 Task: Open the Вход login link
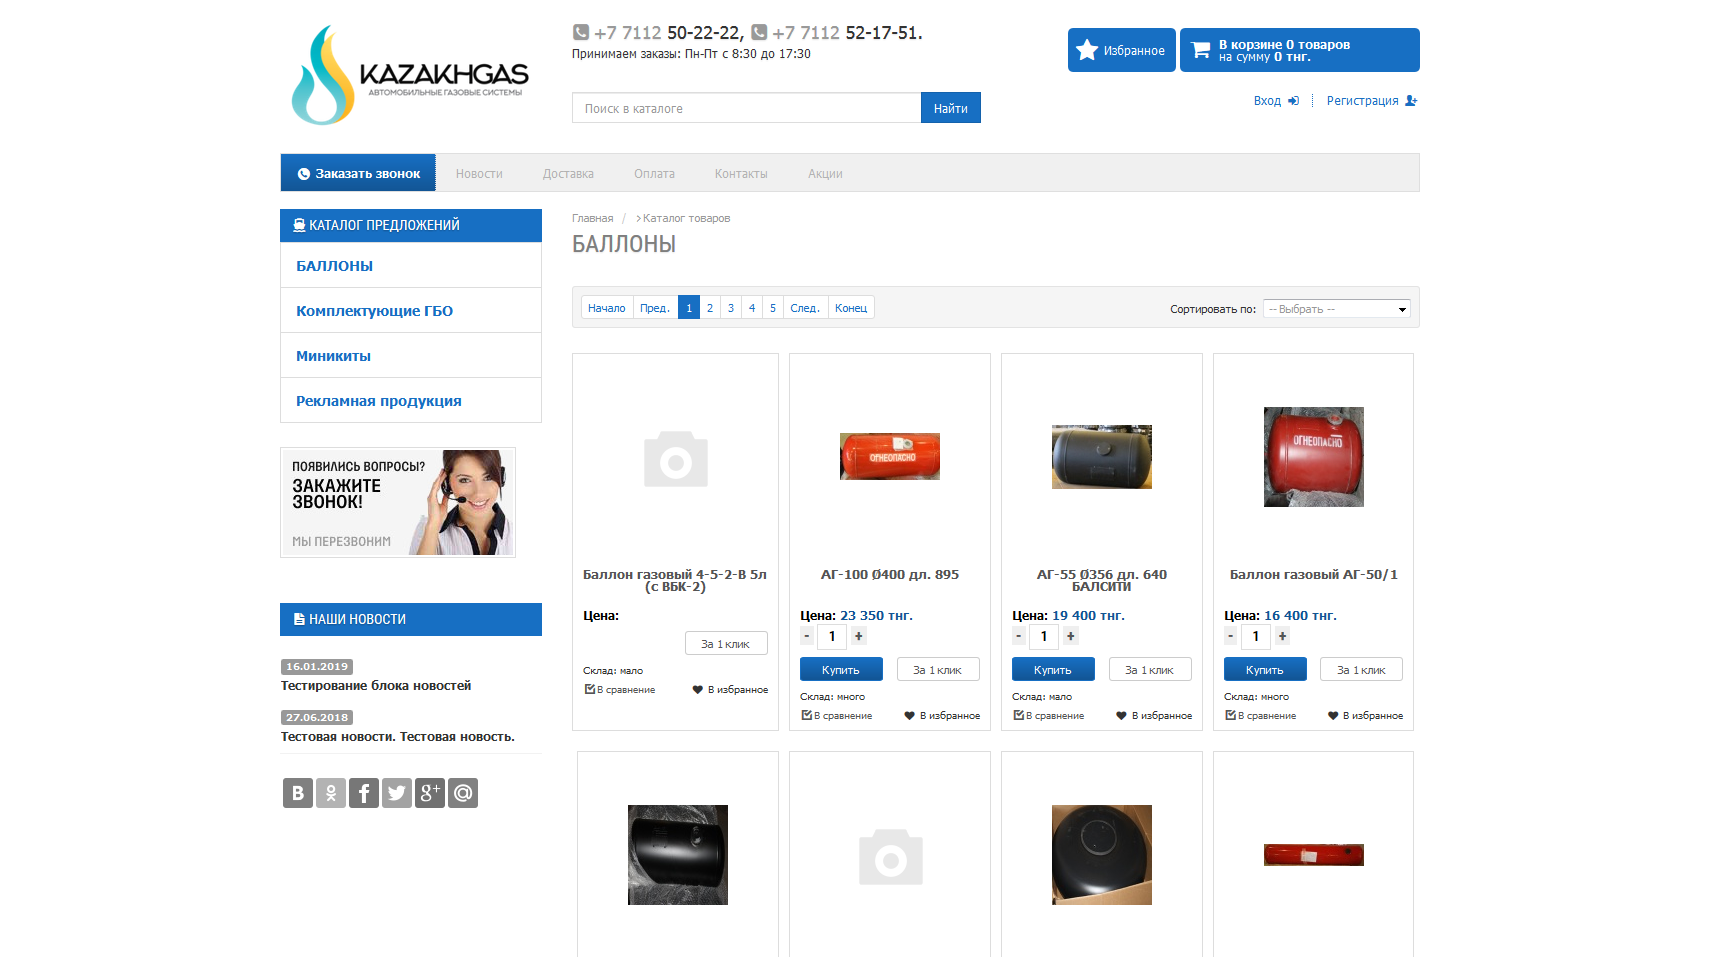coord(1267,101)
